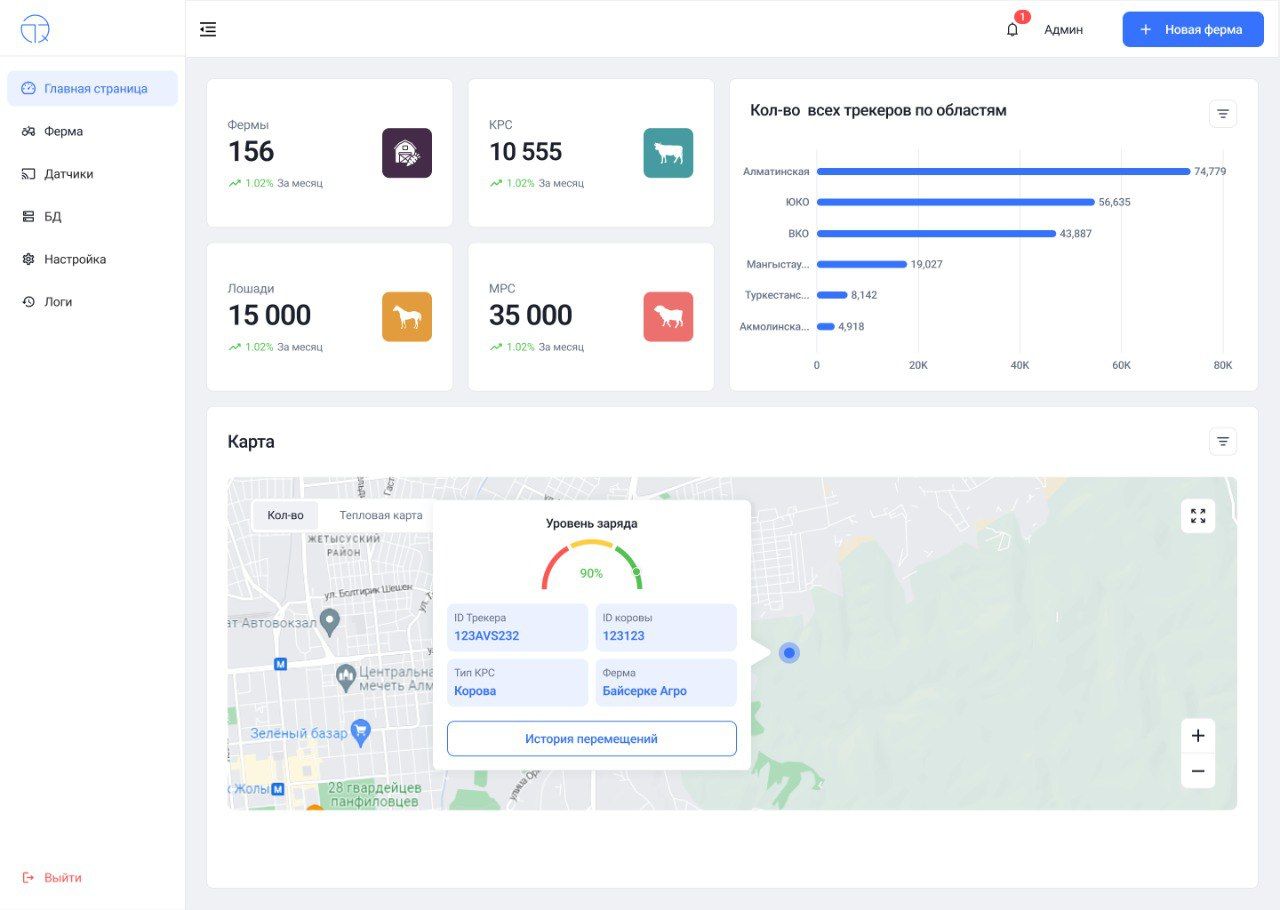Viewport: 1280px width, 910px height.
Task: Click the Алматинская bar in chart
Action: pyautogui.click(x=1004, y=171)
